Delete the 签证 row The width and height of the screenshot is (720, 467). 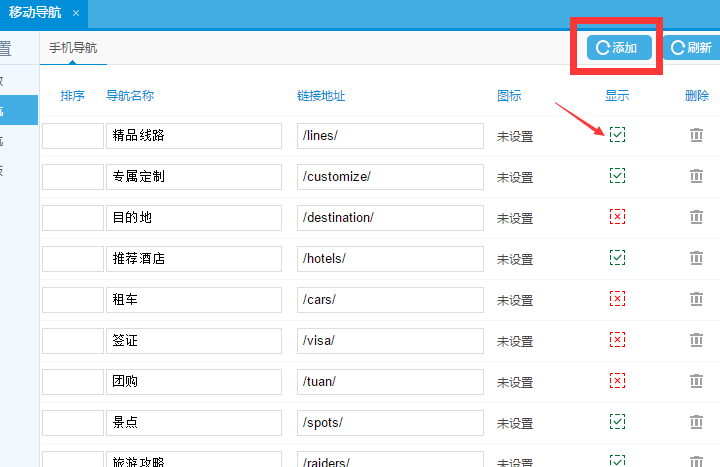click(696, 340)
